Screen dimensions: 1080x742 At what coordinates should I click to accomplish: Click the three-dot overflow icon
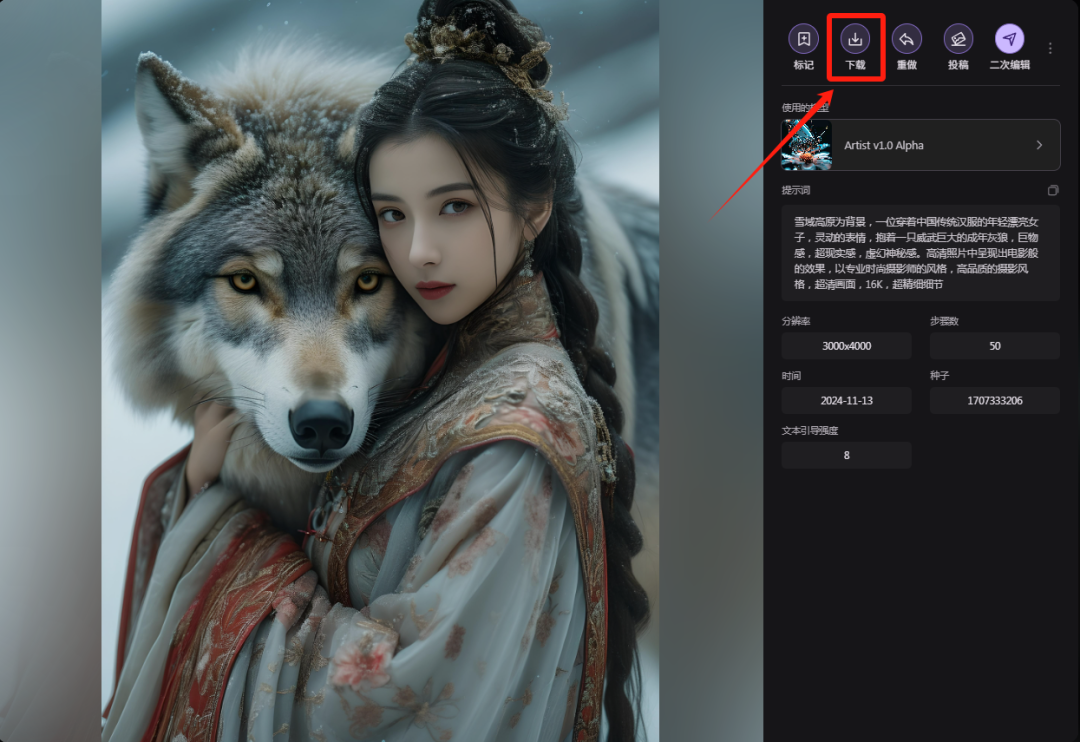point(1050,47)
